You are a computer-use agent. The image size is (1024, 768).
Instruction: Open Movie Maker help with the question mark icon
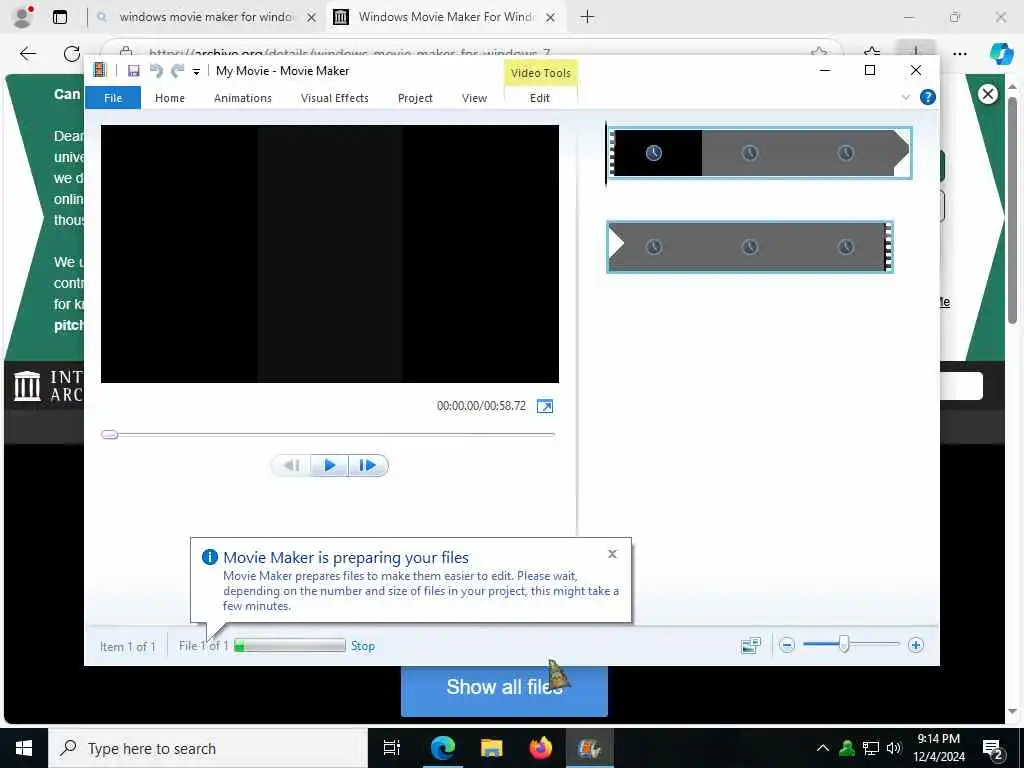927,97
